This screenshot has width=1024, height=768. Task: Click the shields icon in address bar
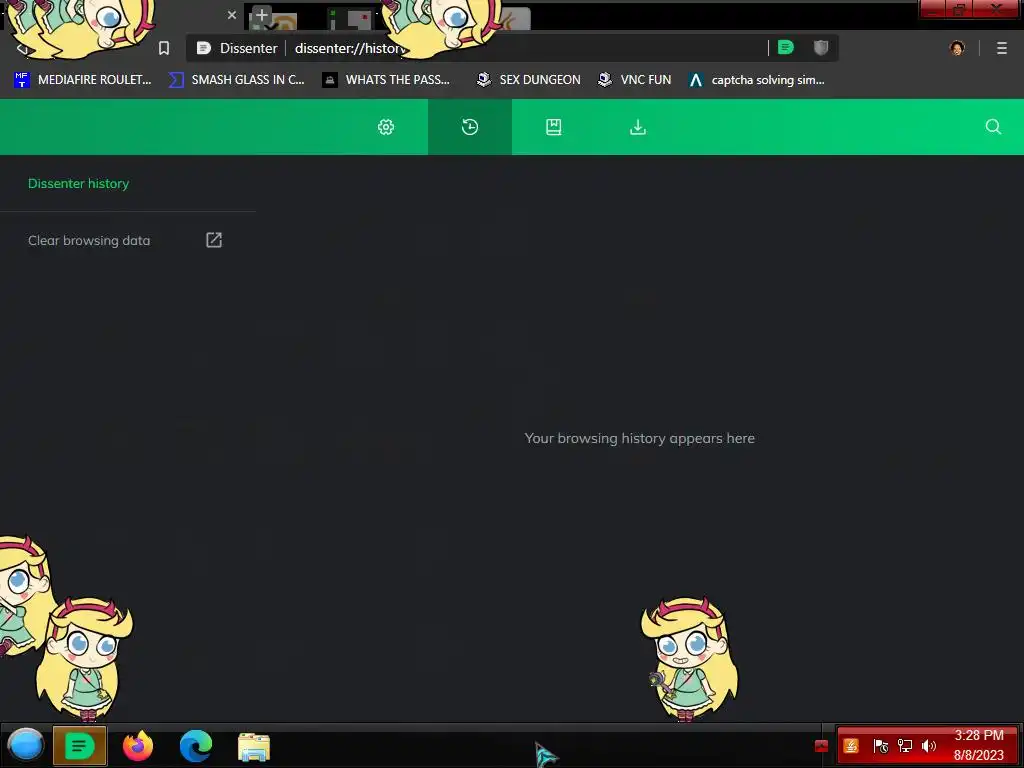point(821,47)
